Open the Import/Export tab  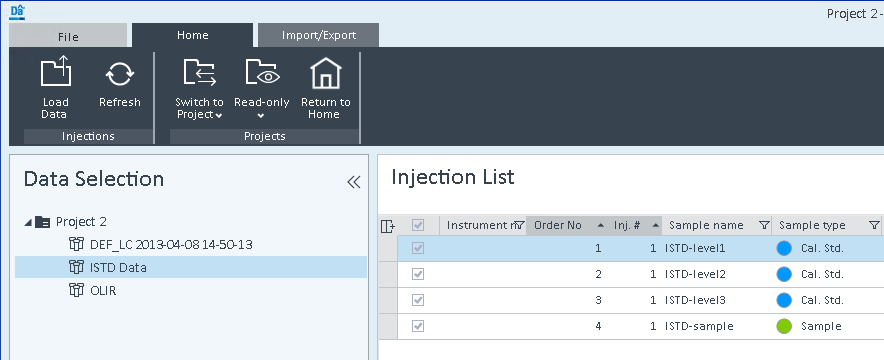[x=319, y=35]
